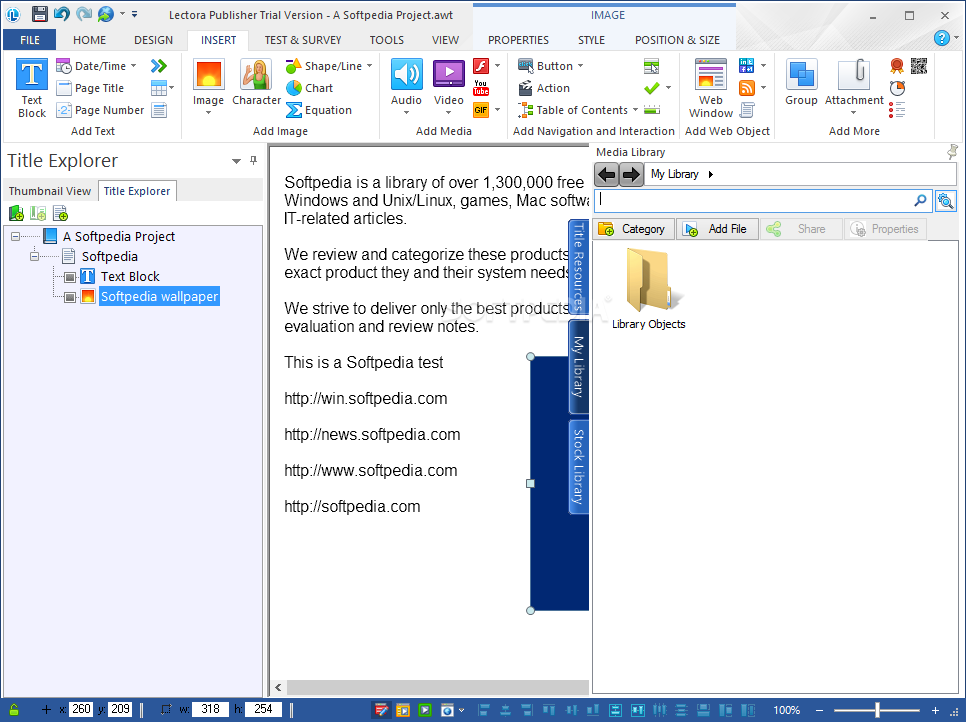Screen dimensions: 966x722
Task: Insert a timer clock object
Action: (897, 88)
